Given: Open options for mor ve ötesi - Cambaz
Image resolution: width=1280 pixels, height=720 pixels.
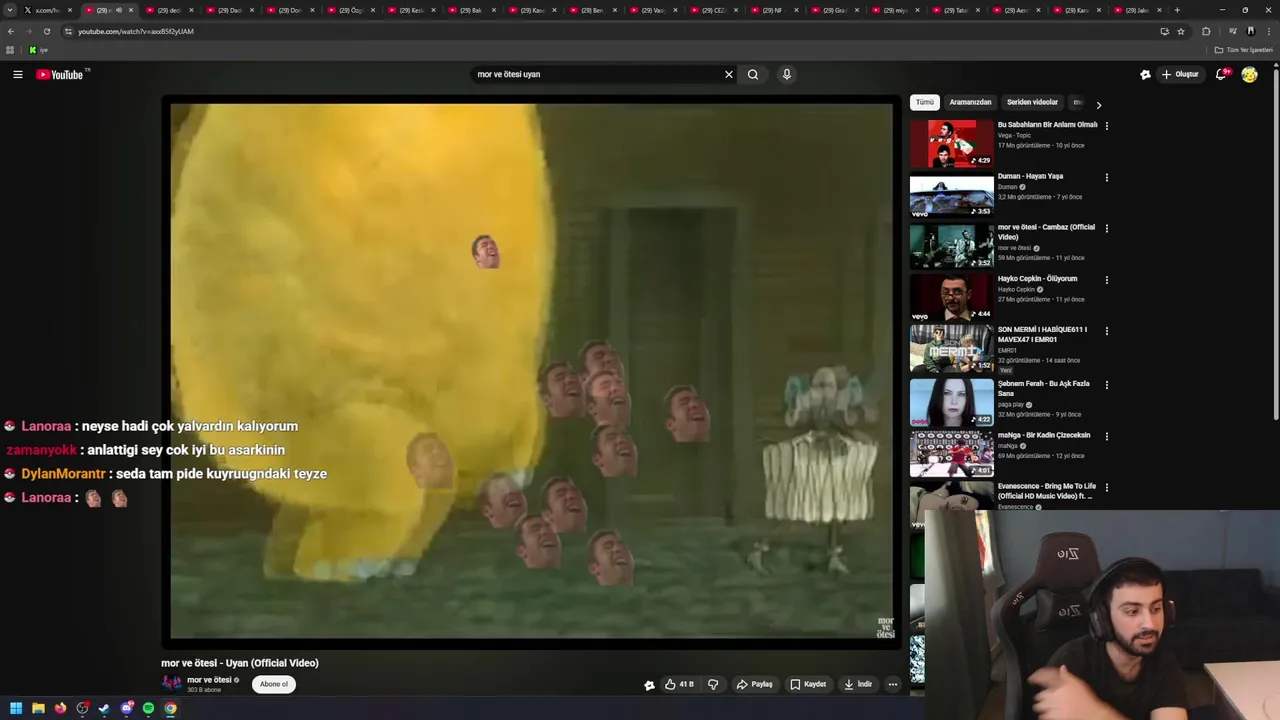Looking at the screenshot, I should point(1106,228).
